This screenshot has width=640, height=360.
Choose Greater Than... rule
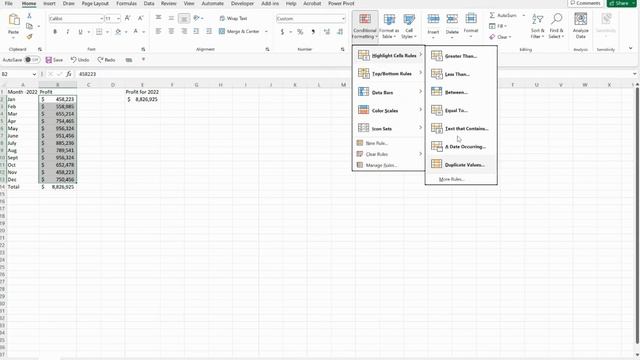pos(461,56)
